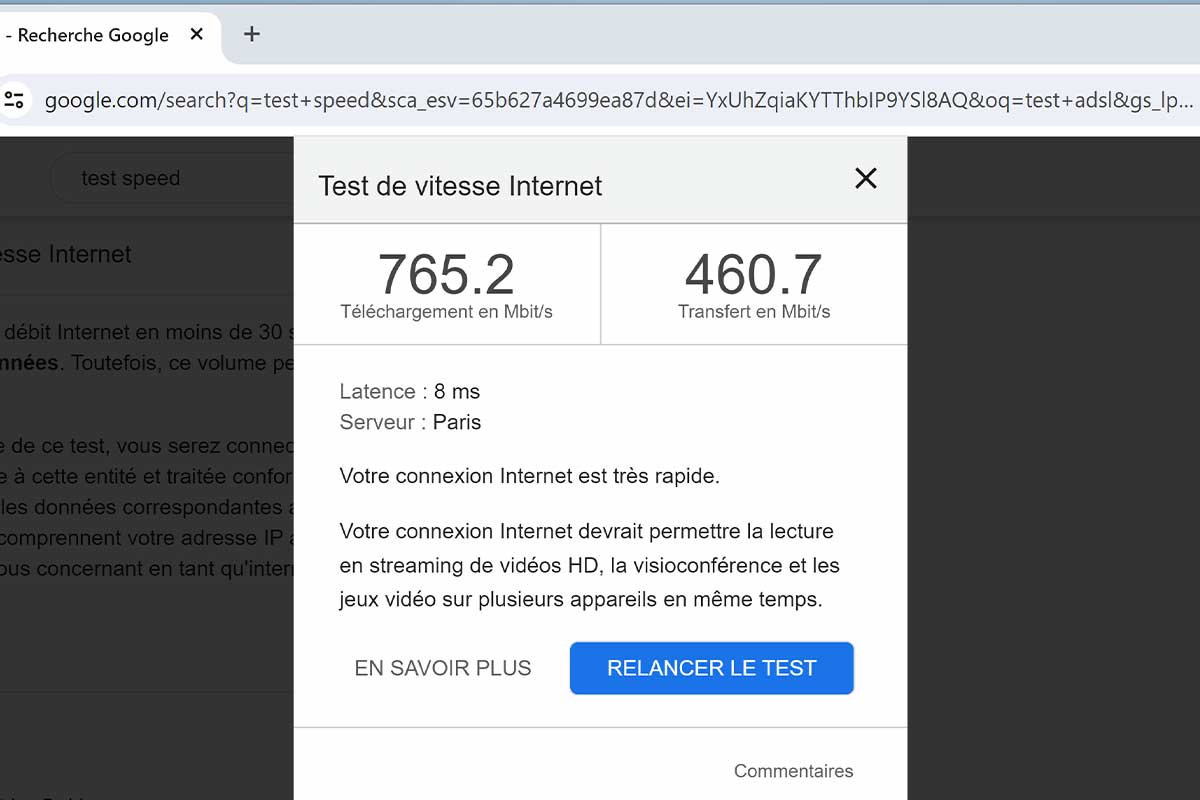Click the streaming vidéos HD description paragraph
This screenshot has height=800, width=1200.
tap(590, 566)
